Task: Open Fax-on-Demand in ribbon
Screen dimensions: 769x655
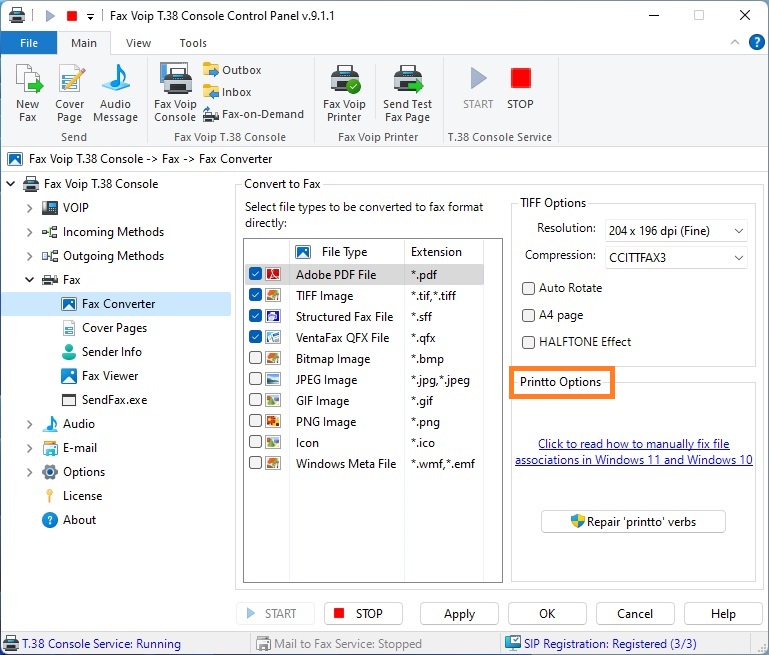Action: pyautogui.click(x=253, y=114)
